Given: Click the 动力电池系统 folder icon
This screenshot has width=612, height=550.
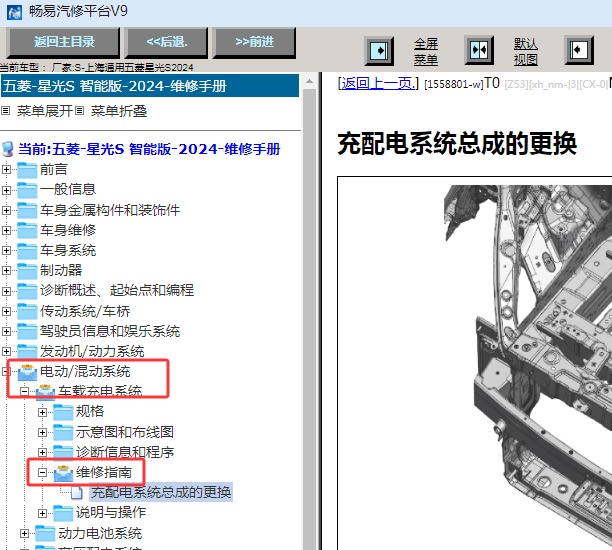Looking at the screenshot, I should click(x=45, y=534).
